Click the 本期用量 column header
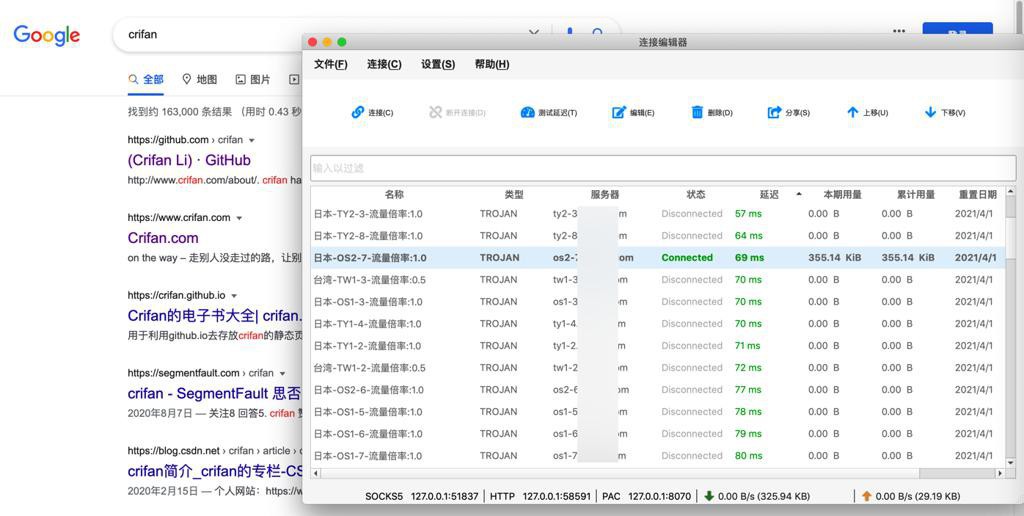This screenshot has width=1024, height=516. (842, 195)
